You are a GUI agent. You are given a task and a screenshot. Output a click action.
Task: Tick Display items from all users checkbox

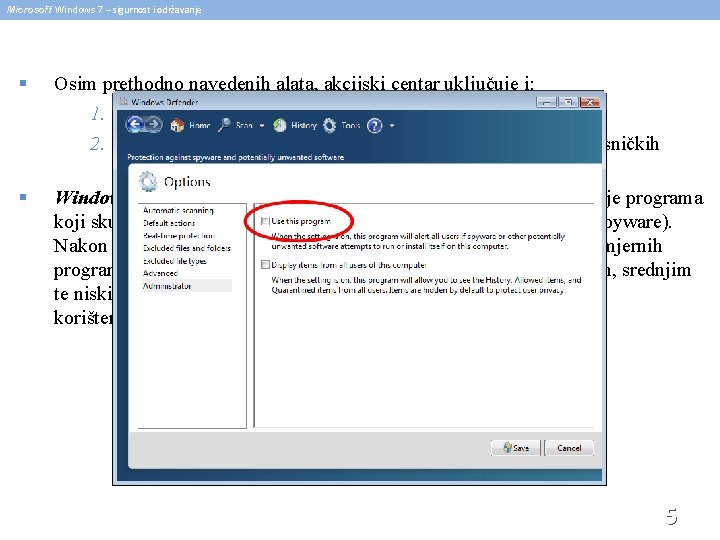(265, 264)
